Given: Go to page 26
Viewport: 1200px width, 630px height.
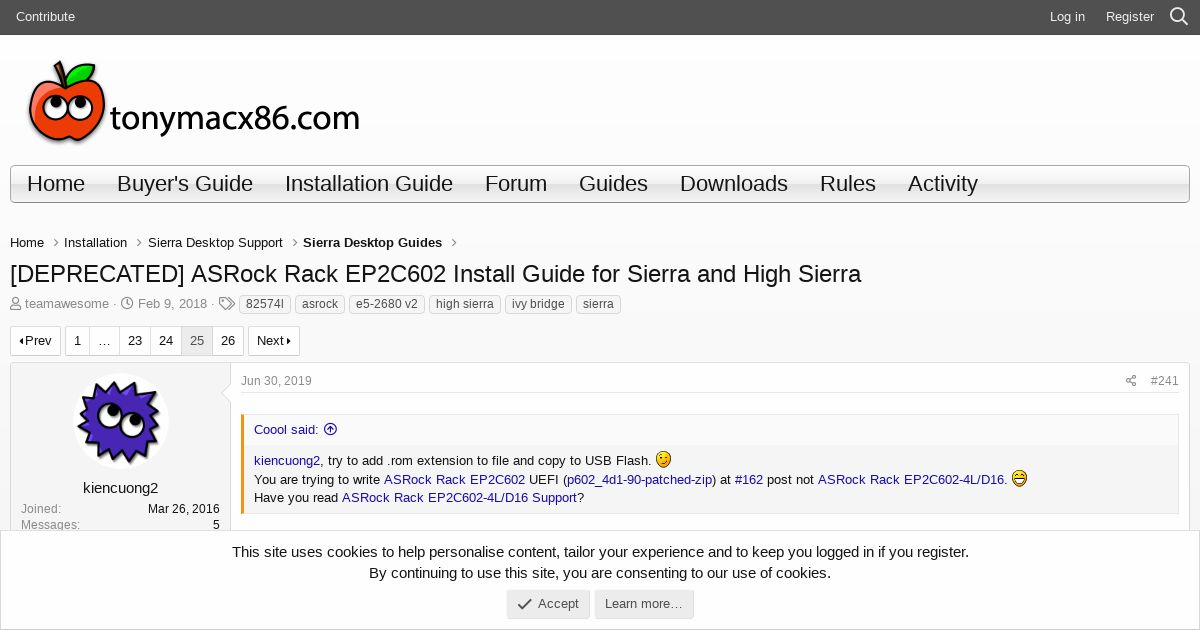Looking at the screenshot, I should 228,341.
